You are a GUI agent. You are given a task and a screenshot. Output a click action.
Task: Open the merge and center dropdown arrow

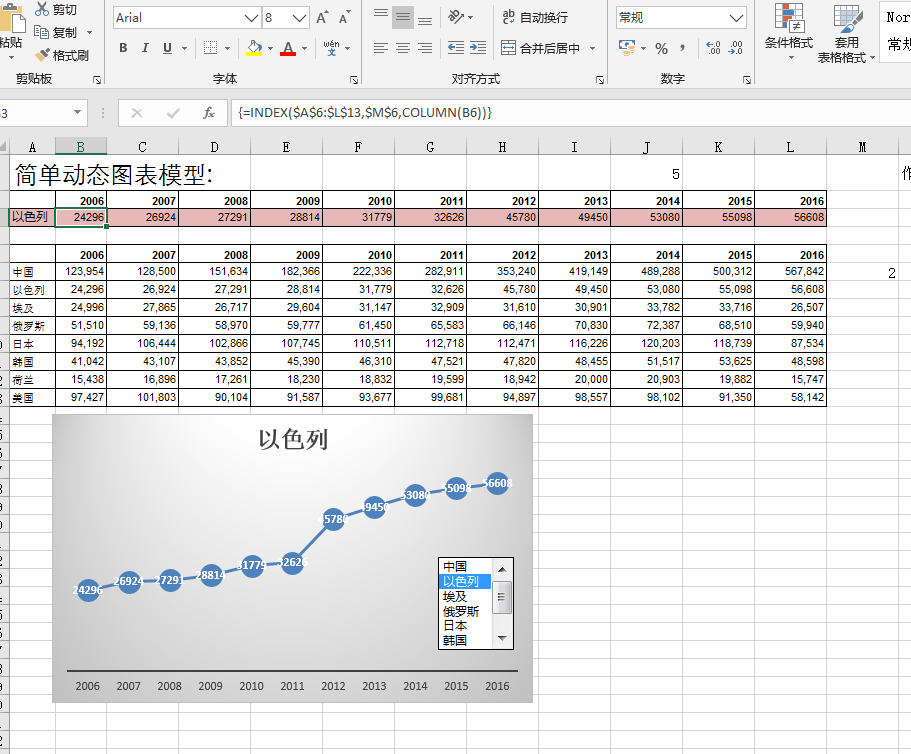pos(593,48)
